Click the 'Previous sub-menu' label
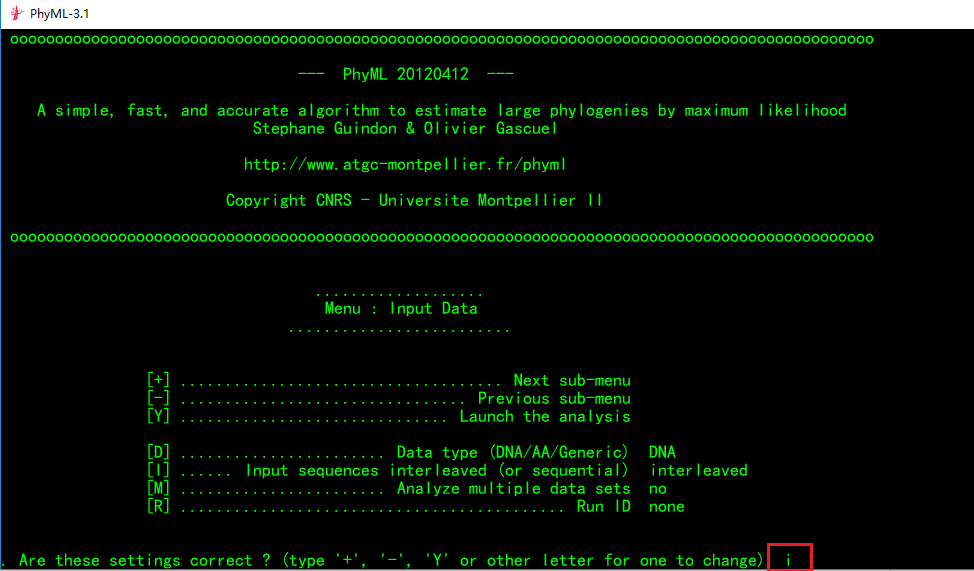 [x=554, y=399]
